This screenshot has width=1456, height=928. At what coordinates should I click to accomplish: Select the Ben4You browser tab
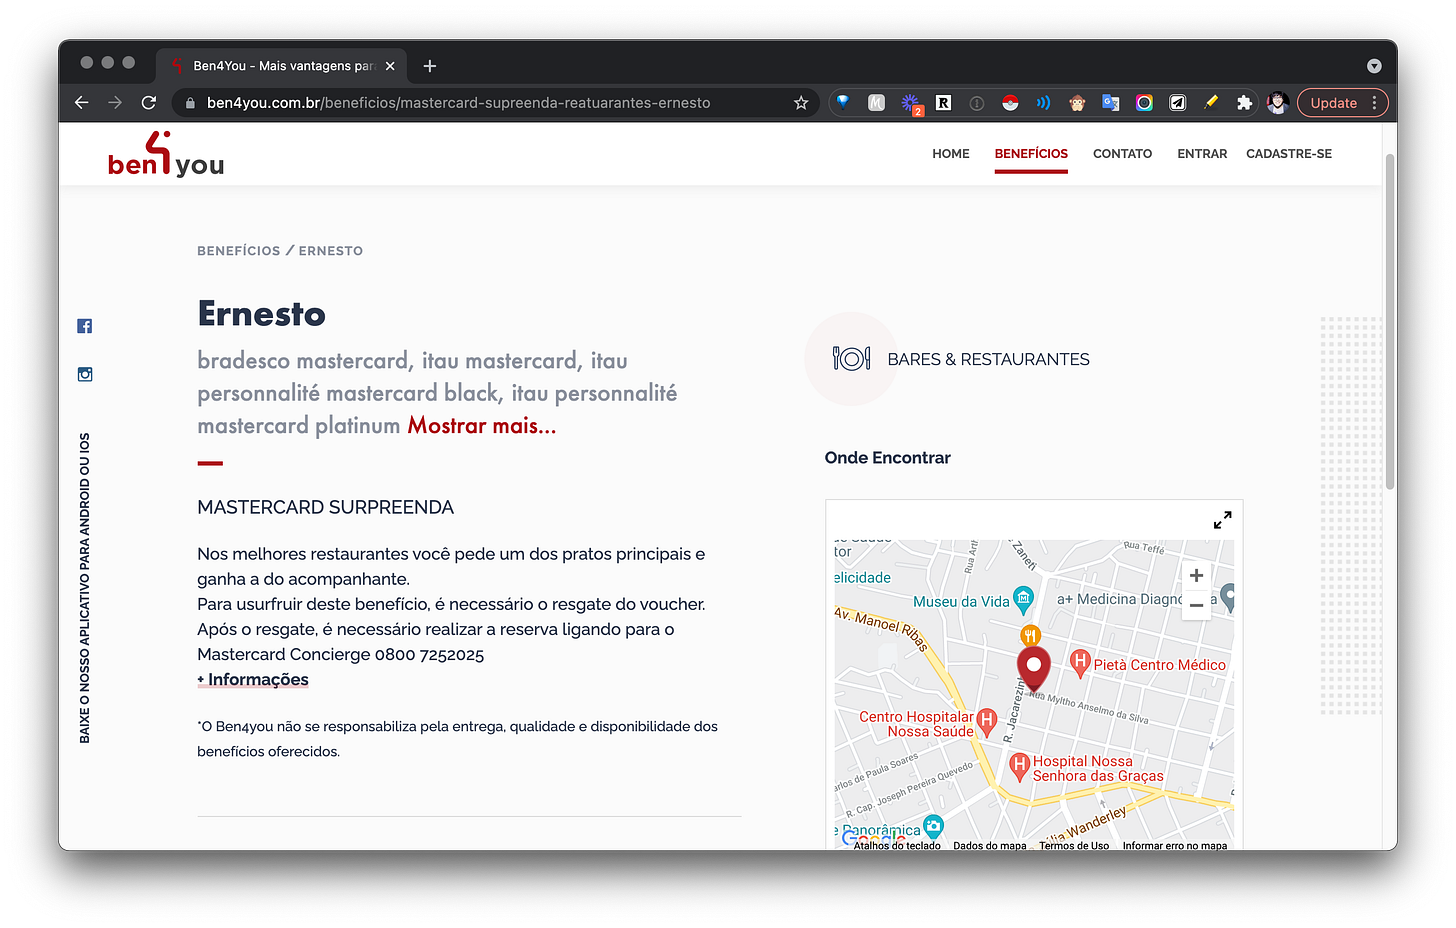[280, 66]
